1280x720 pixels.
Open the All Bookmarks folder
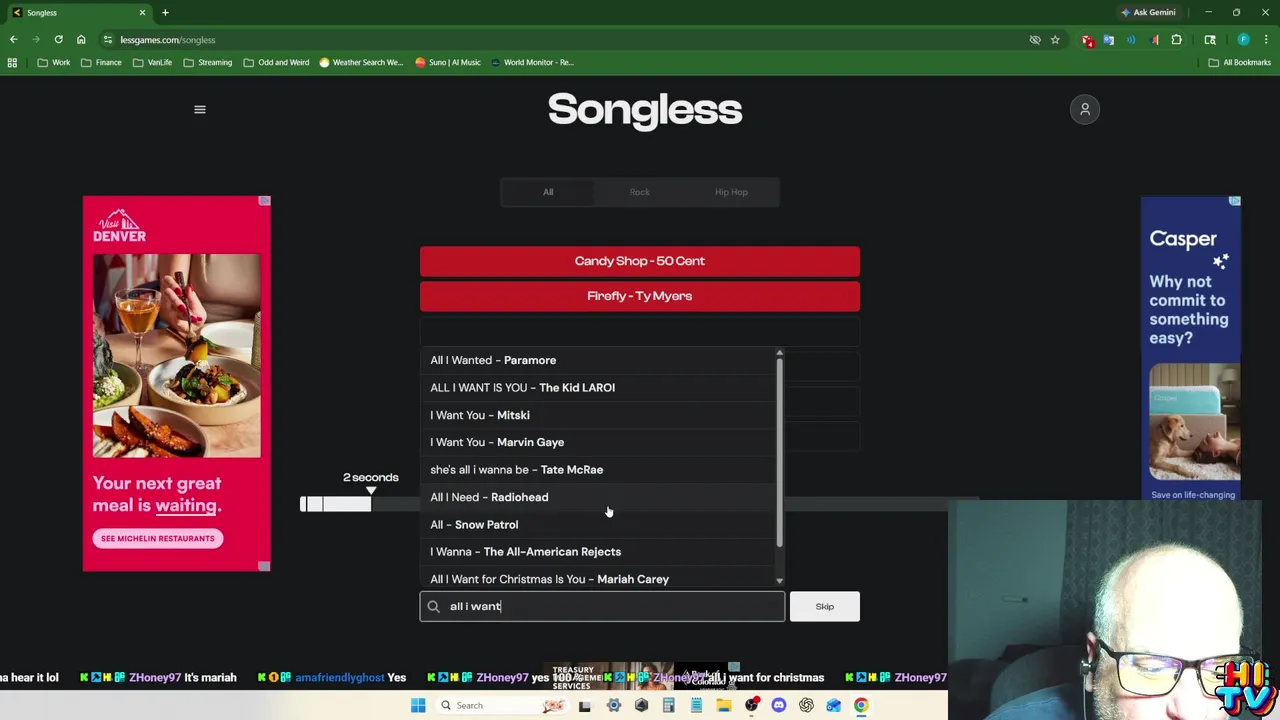click(1239, 62)
